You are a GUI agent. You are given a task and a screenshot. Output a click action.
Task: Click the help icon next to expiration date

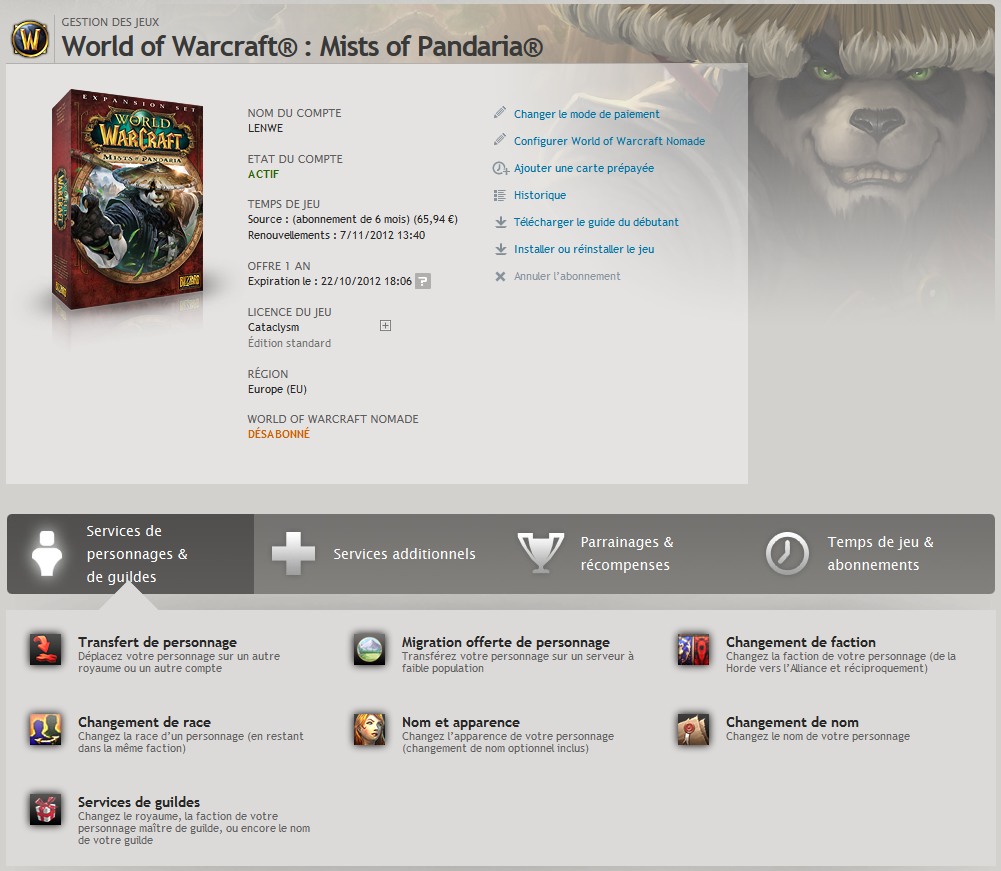pyautogui.click(x=423, y=281)
